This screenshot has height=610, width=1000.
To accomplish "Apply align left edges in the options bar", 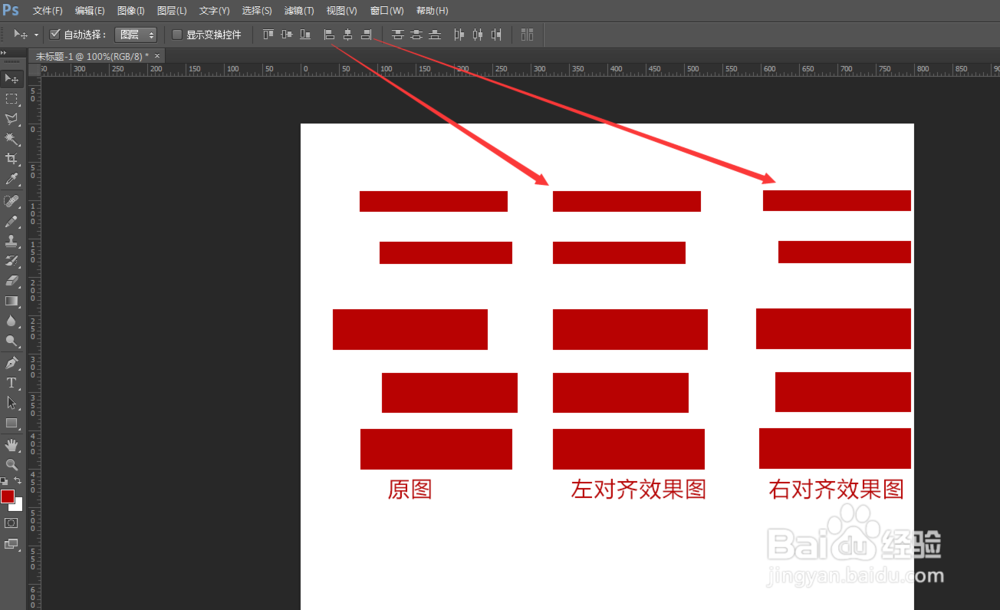I will [328, 34].
